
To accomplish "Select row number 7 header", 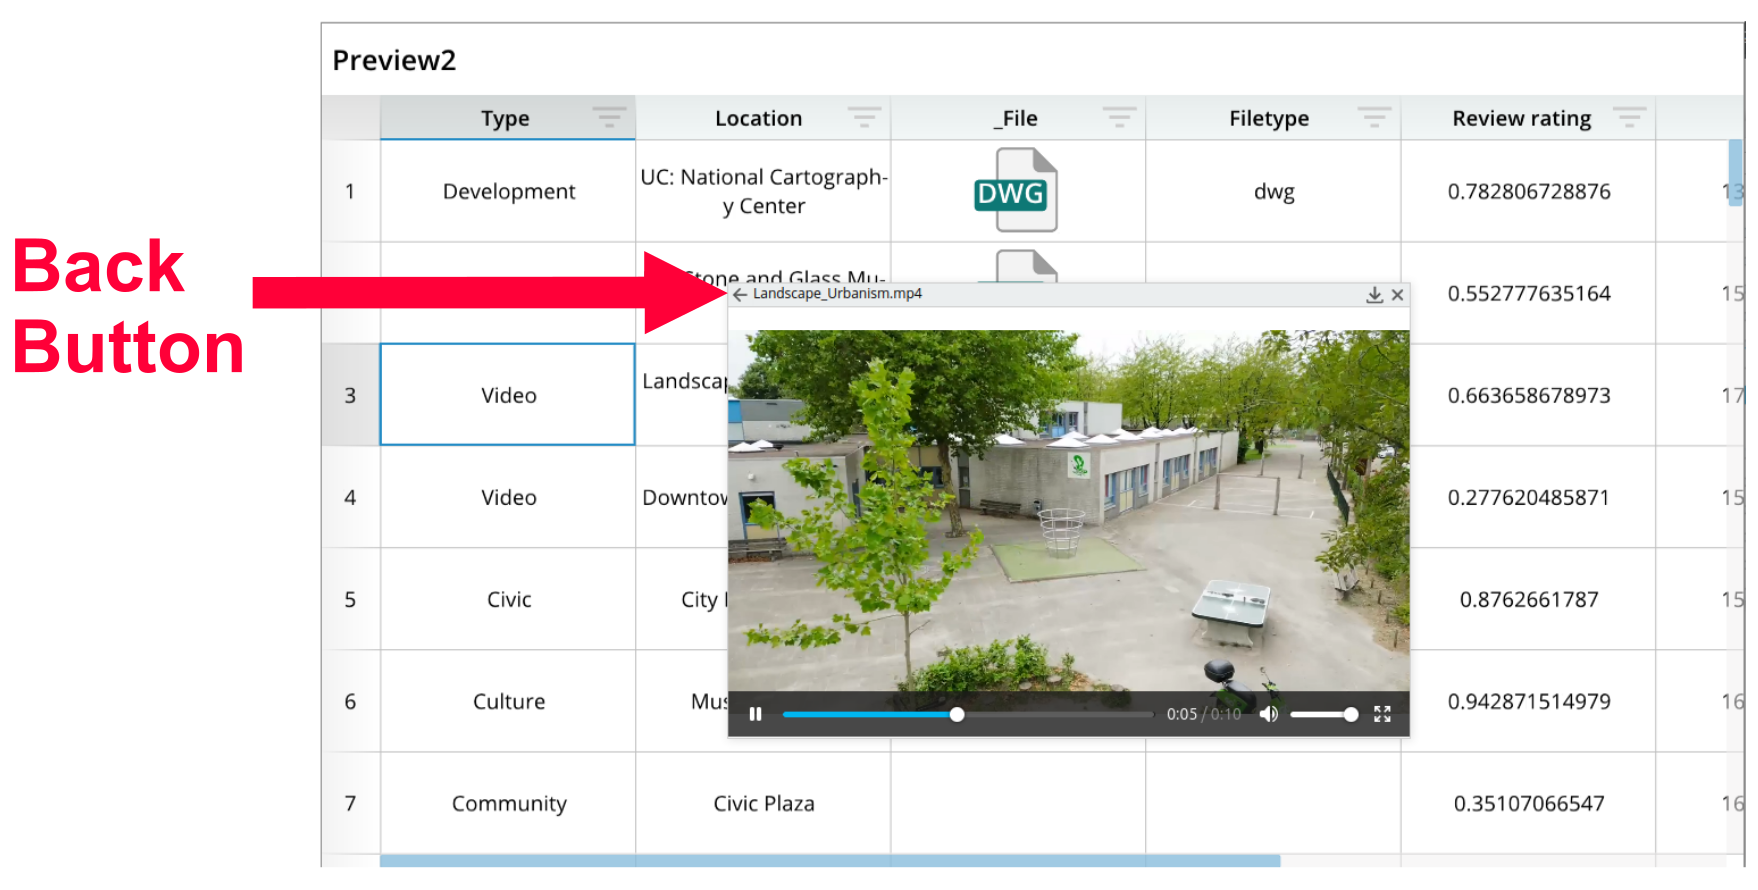I will click(x=350, y=803).
